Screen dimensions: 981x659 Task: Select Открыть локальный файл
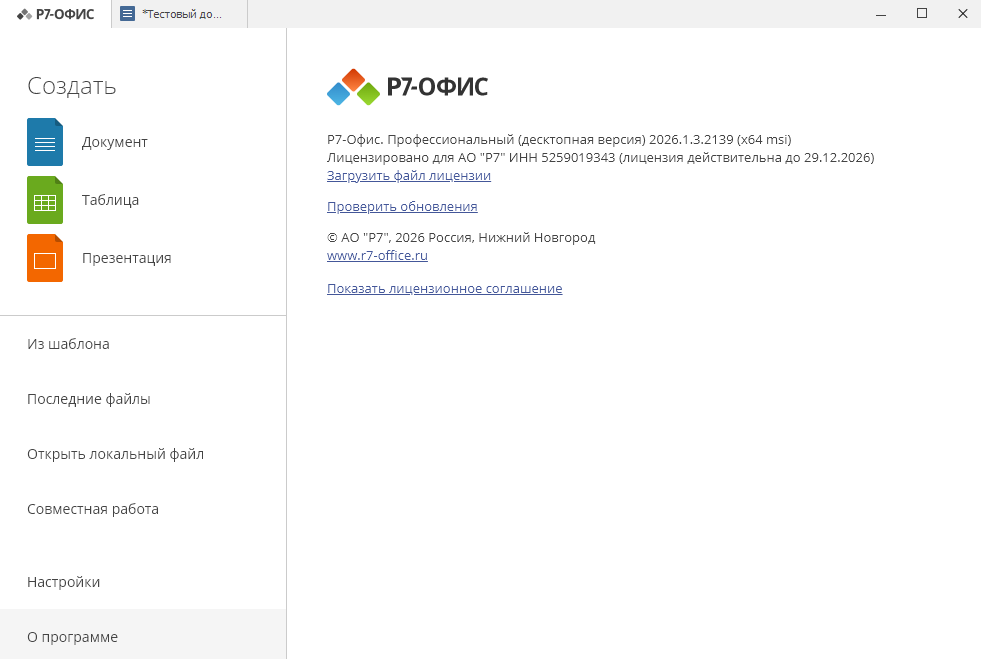tap(143, 454)
